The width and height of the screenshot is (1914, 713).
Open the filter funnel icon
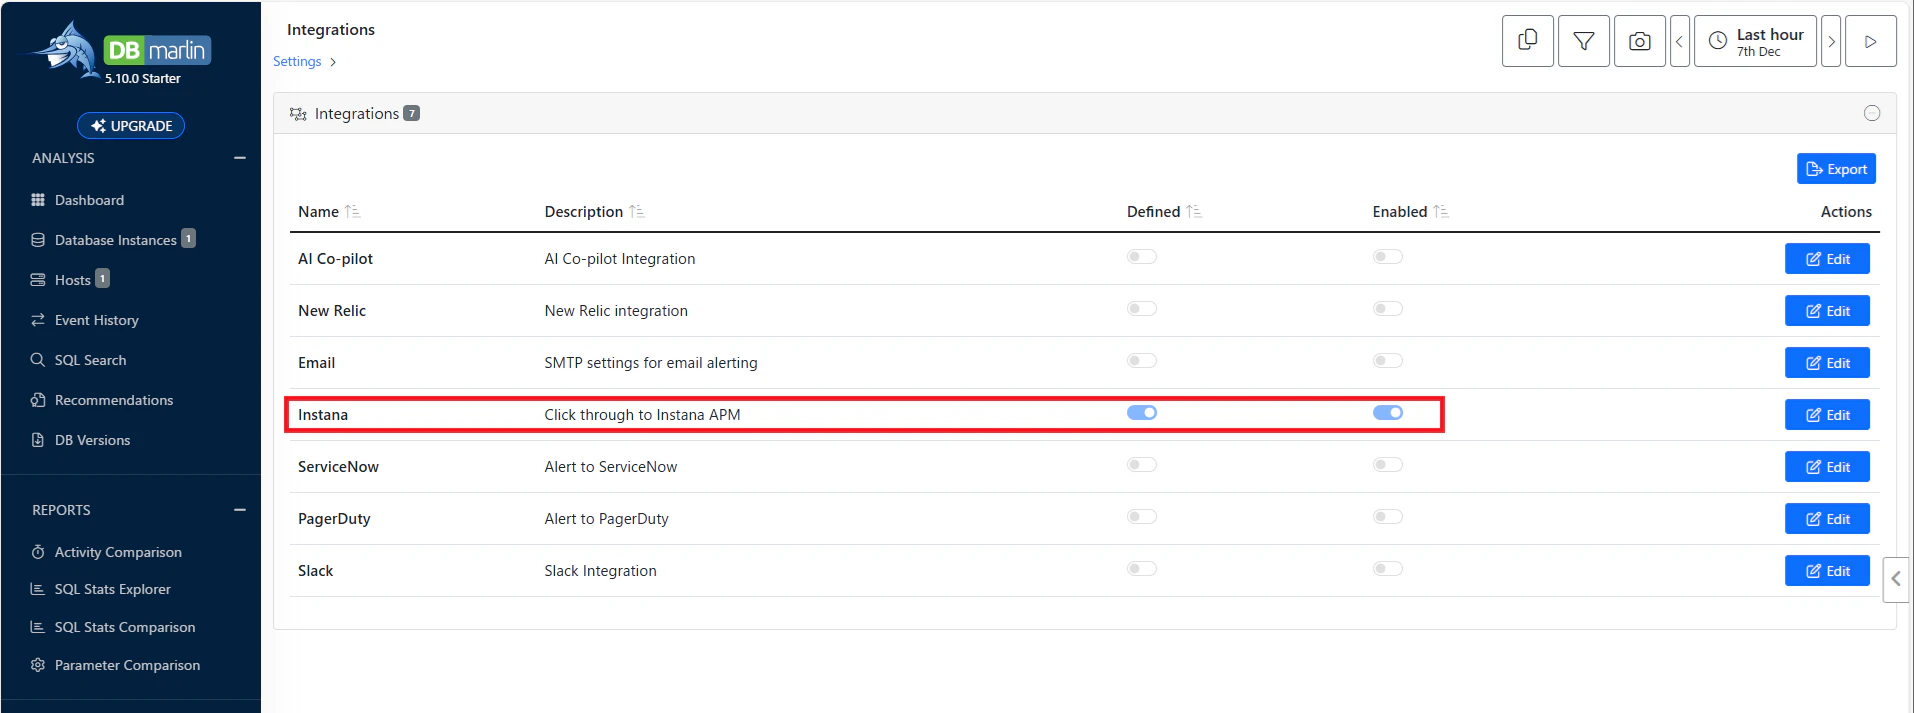[1584, 41]
